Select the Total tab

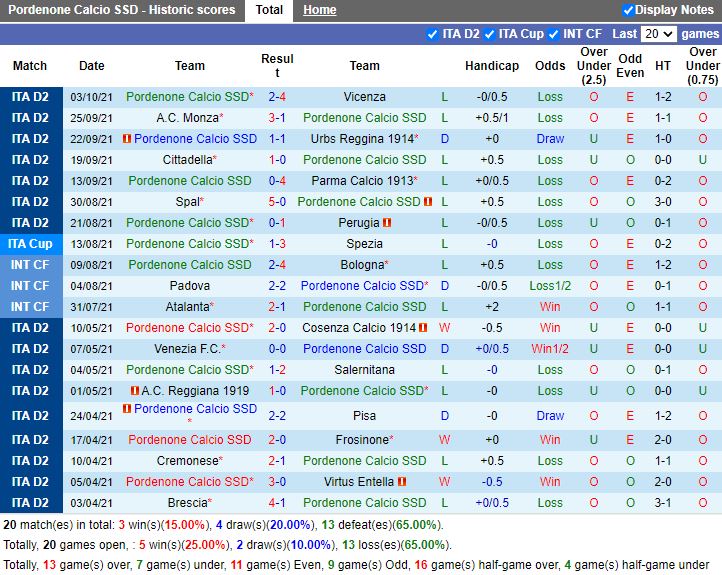[269, 10]
